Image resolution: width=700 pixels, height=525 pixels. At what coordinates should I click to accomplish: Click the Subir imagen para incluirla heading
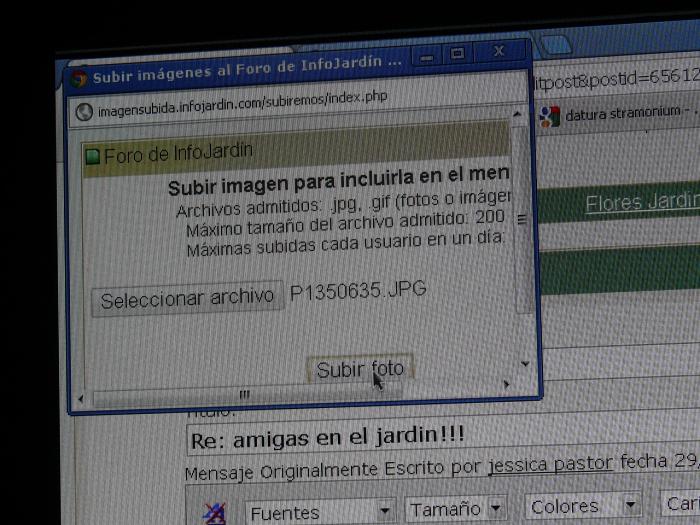[338, 181]
